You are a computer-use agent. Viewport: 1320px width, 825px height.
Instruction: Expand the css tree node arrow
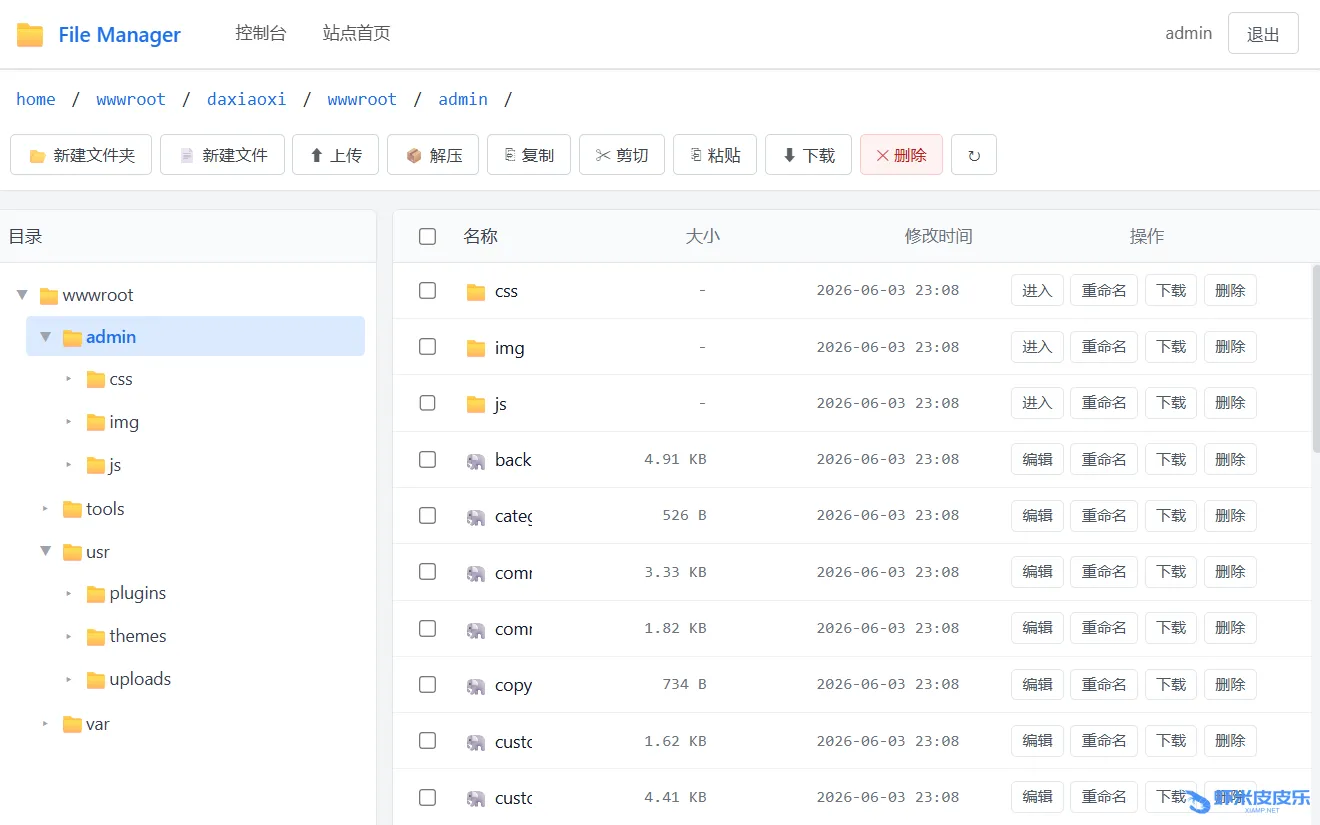pyautogui.click(x=69, y=379)
